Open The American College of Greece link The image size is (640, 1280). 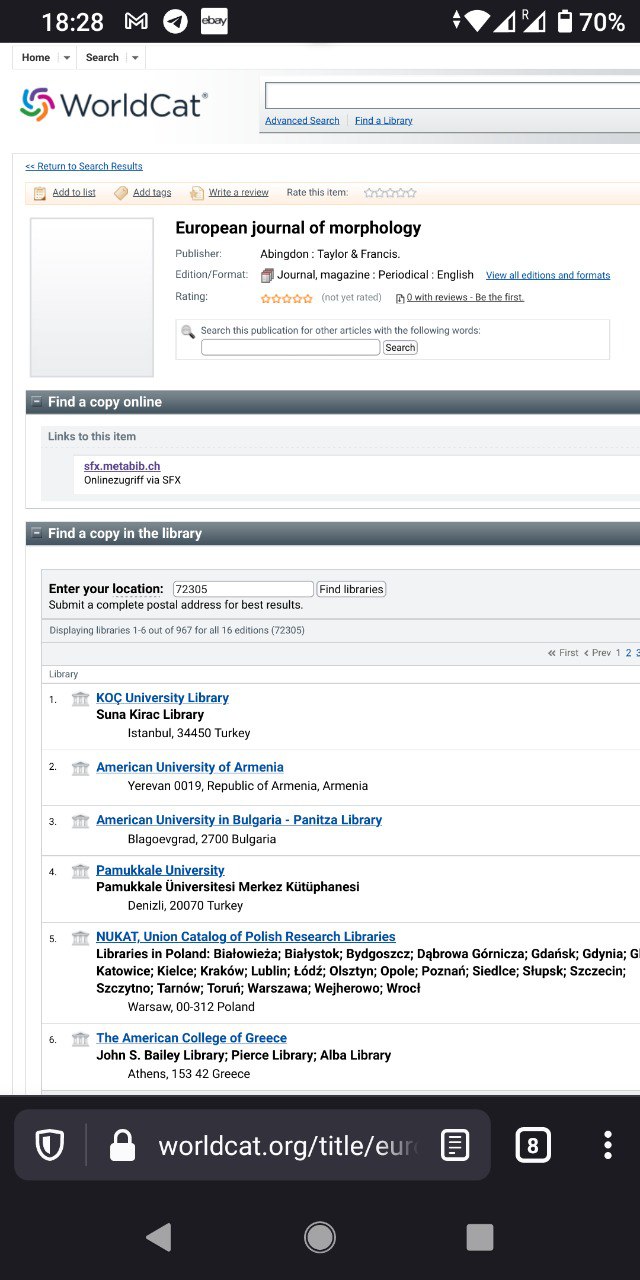192,1038
